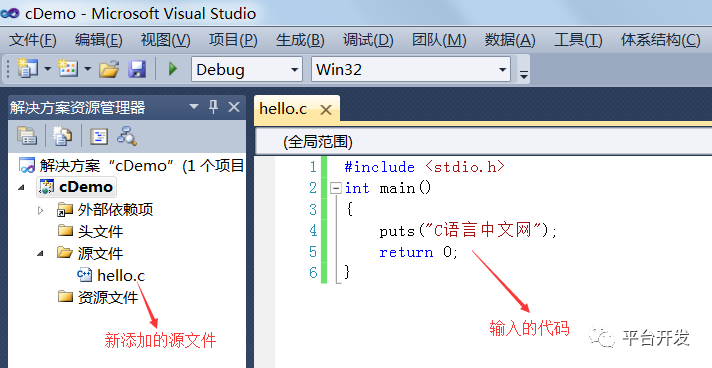The width and height of the screenshot is (712, 368).
Task: Open the 数据(A) menu
Action: click(x=509, y=40)
